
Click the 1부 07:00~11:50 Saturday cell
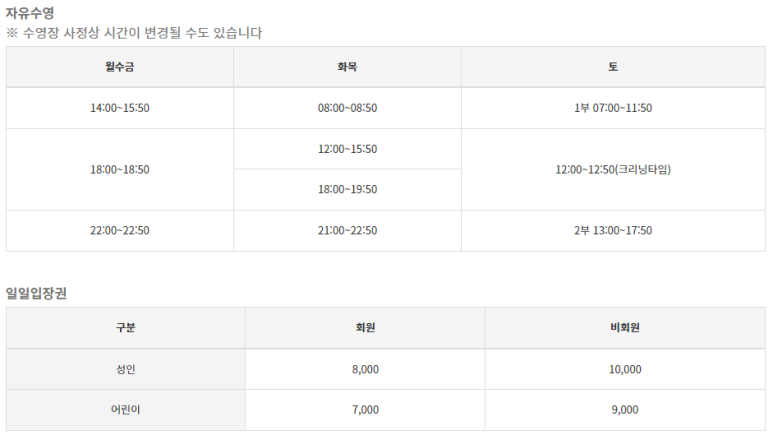tap(613, 108)
